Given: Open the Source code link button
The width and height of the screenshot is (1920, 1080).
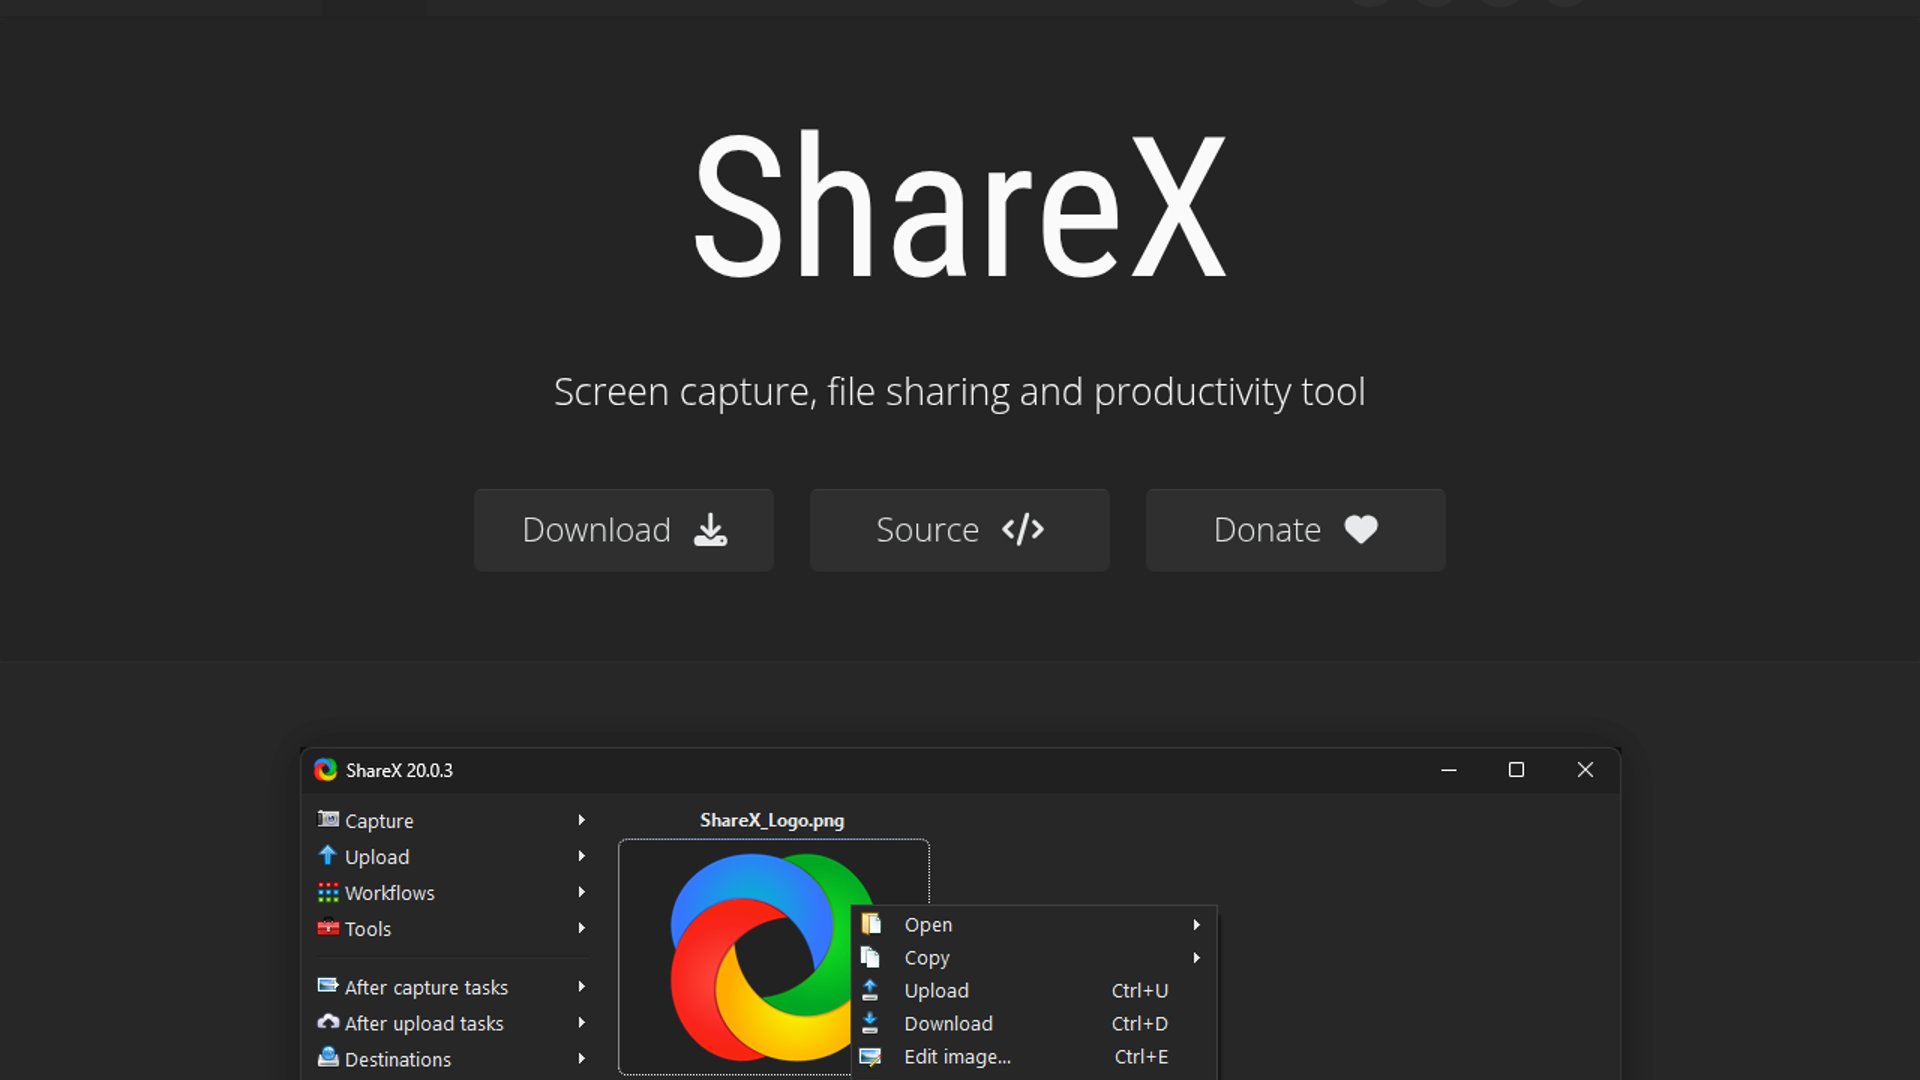Looking at the screenshot, I should (959, 530).
